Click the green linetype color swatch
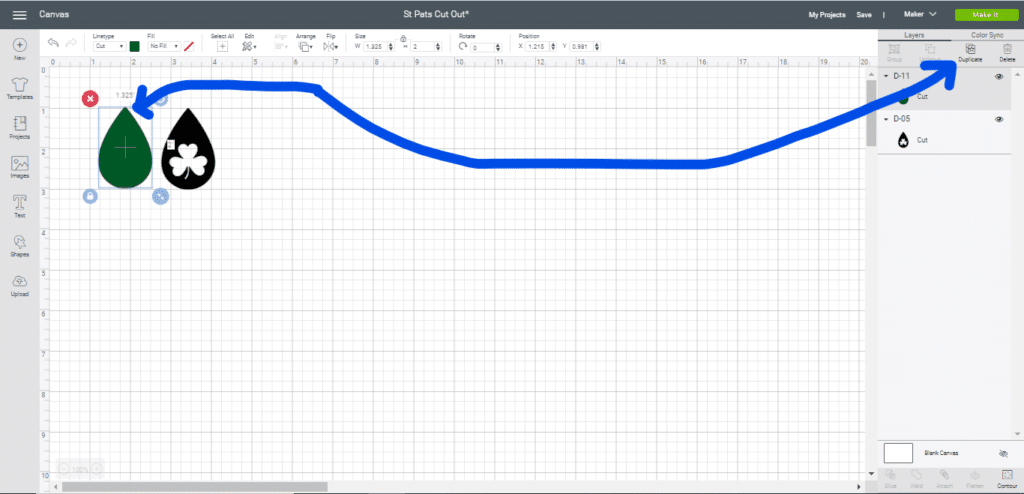1024x494 pixels. coord(134,46)
